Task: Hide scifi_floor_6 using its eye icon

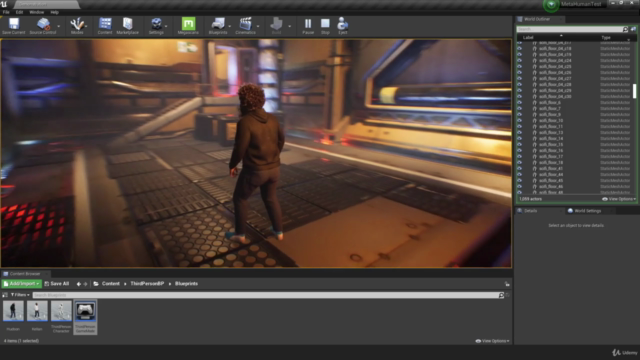Action: 519,102
